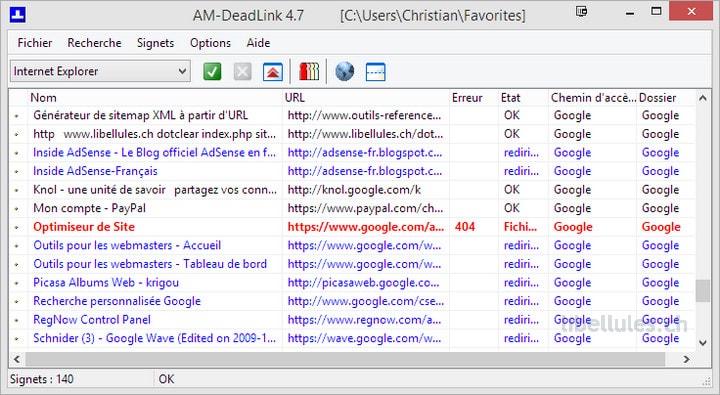Image resolution: width=720 pixels, height=395 pixels.
Task: Click the compact mode title bar button
Action: pyautogui.click(x=581, y=11)
